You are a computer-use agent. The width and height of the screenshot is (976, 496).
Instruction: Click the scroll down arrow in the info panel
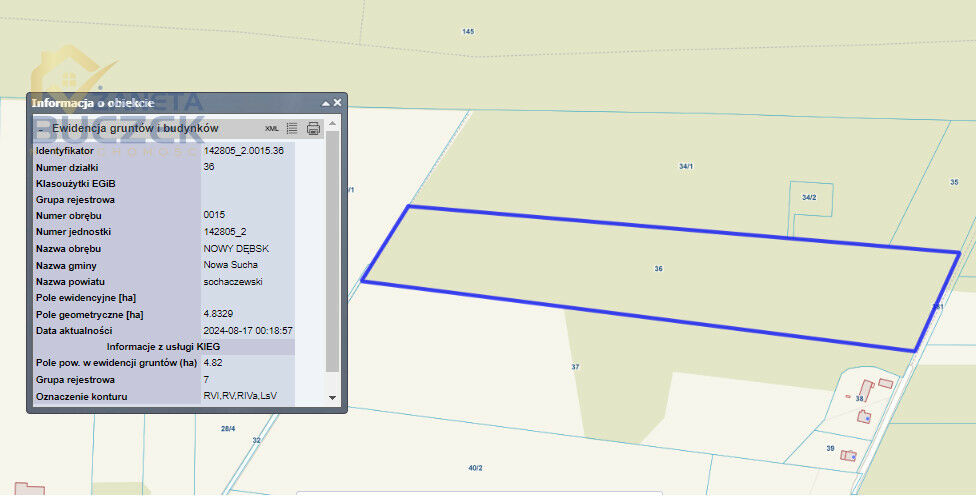pos(333,397)
